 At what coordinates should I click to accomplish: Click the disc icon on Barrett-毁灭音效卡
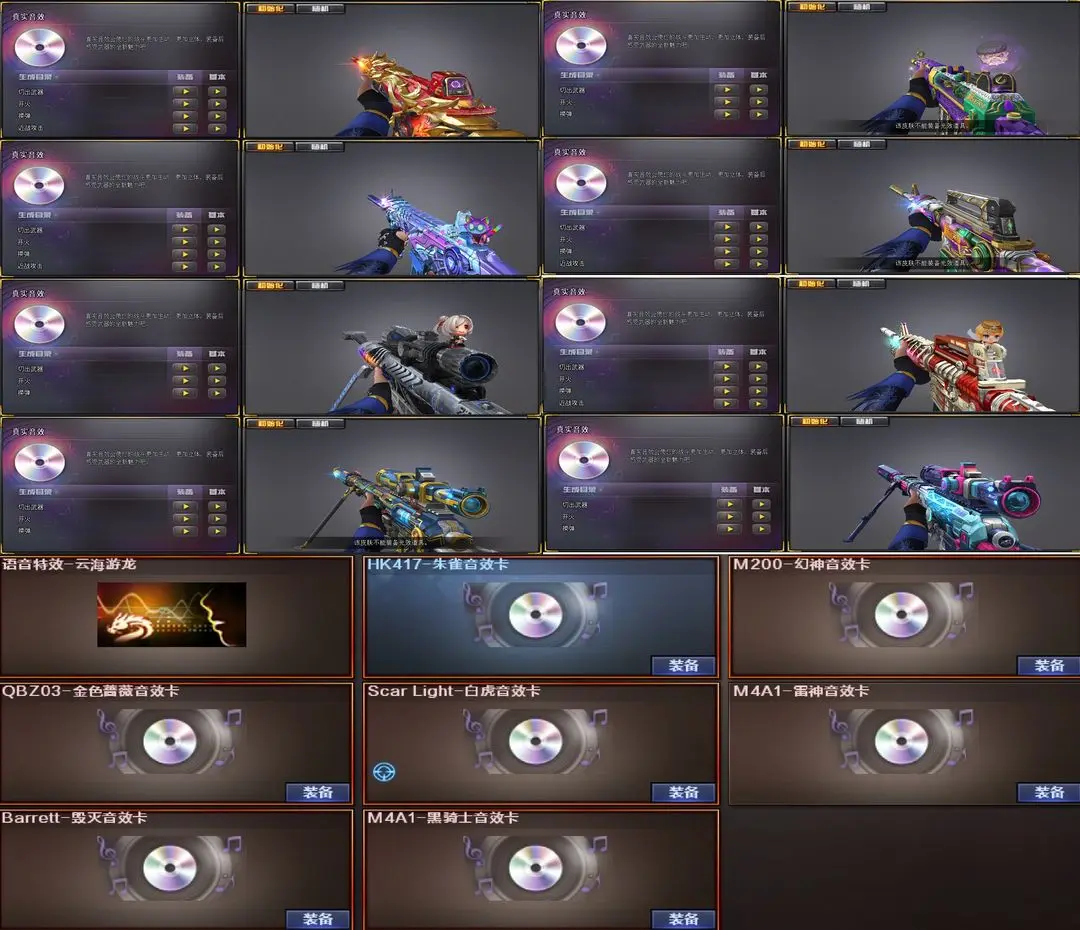[x=169, y=868]
